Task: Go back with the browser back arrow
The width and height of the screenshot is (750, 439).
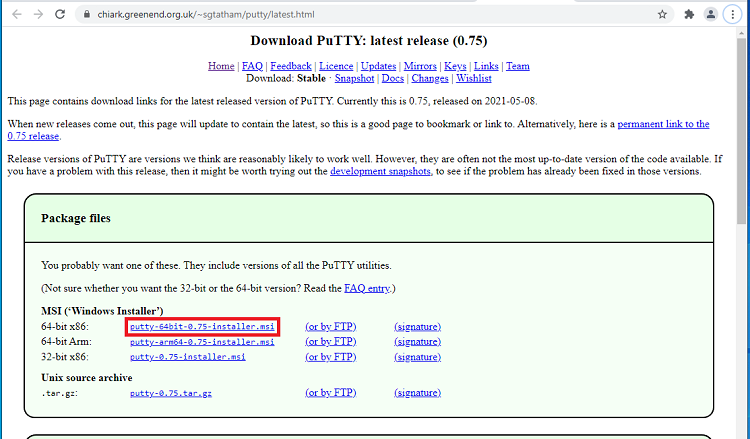Action: click(17, 14)
